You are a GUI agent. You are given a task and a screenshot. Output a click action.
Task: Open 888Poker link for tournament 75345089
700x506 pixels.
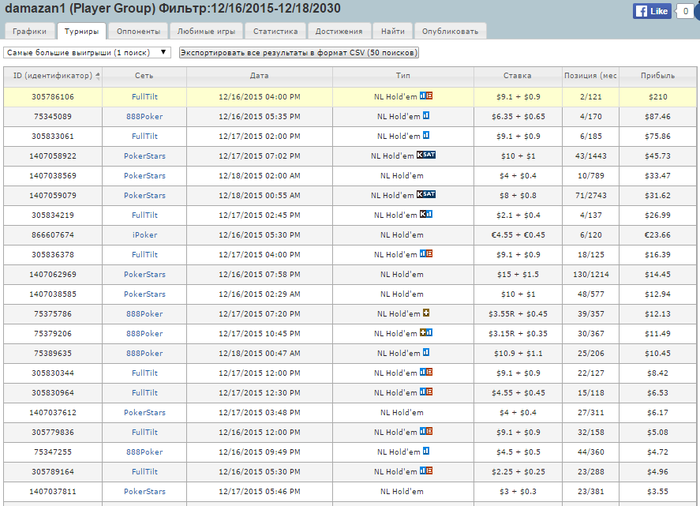pos(145,117)
